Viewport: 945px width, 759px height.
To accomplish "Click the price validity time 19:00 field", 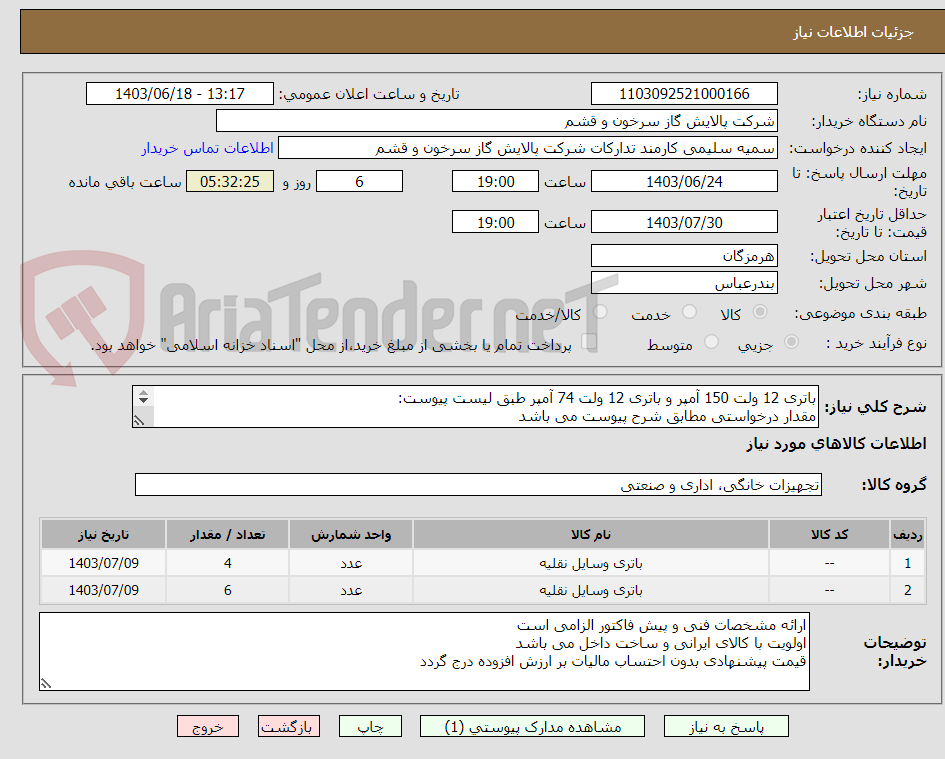I will tap(495, 222).
